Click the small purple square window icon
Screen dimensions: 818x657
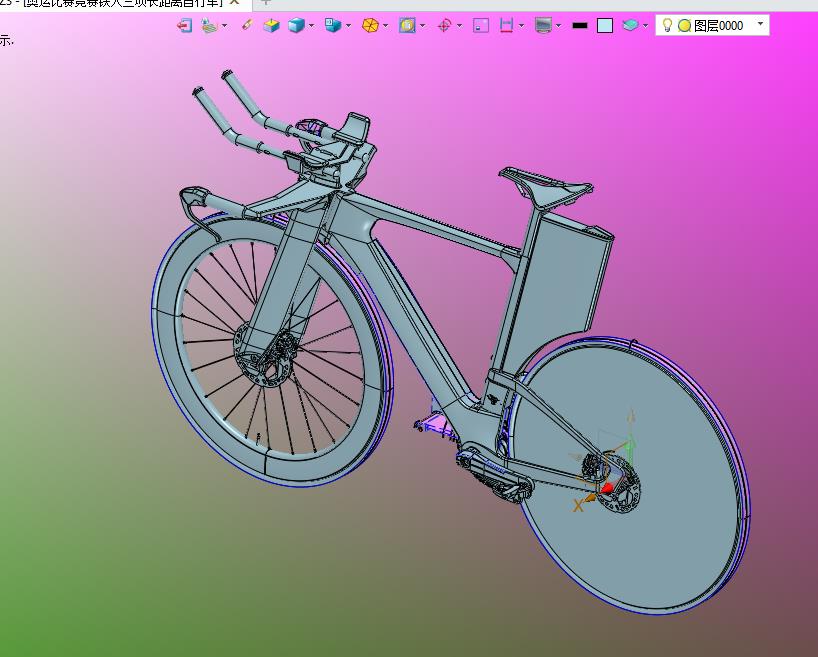[x=481, y=25]
